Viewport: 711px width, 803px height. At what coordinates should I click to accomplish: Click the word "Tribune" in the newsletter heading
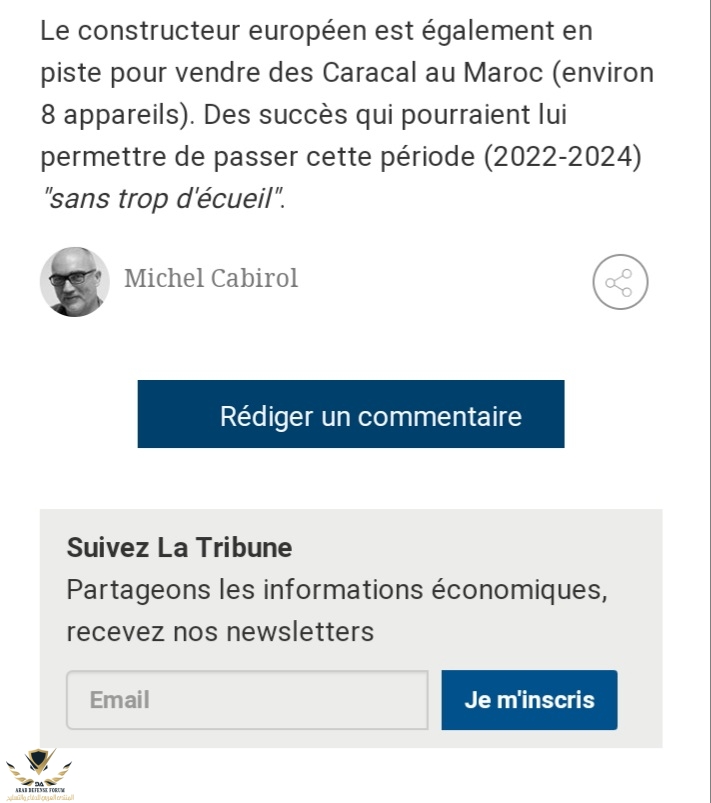249,547
